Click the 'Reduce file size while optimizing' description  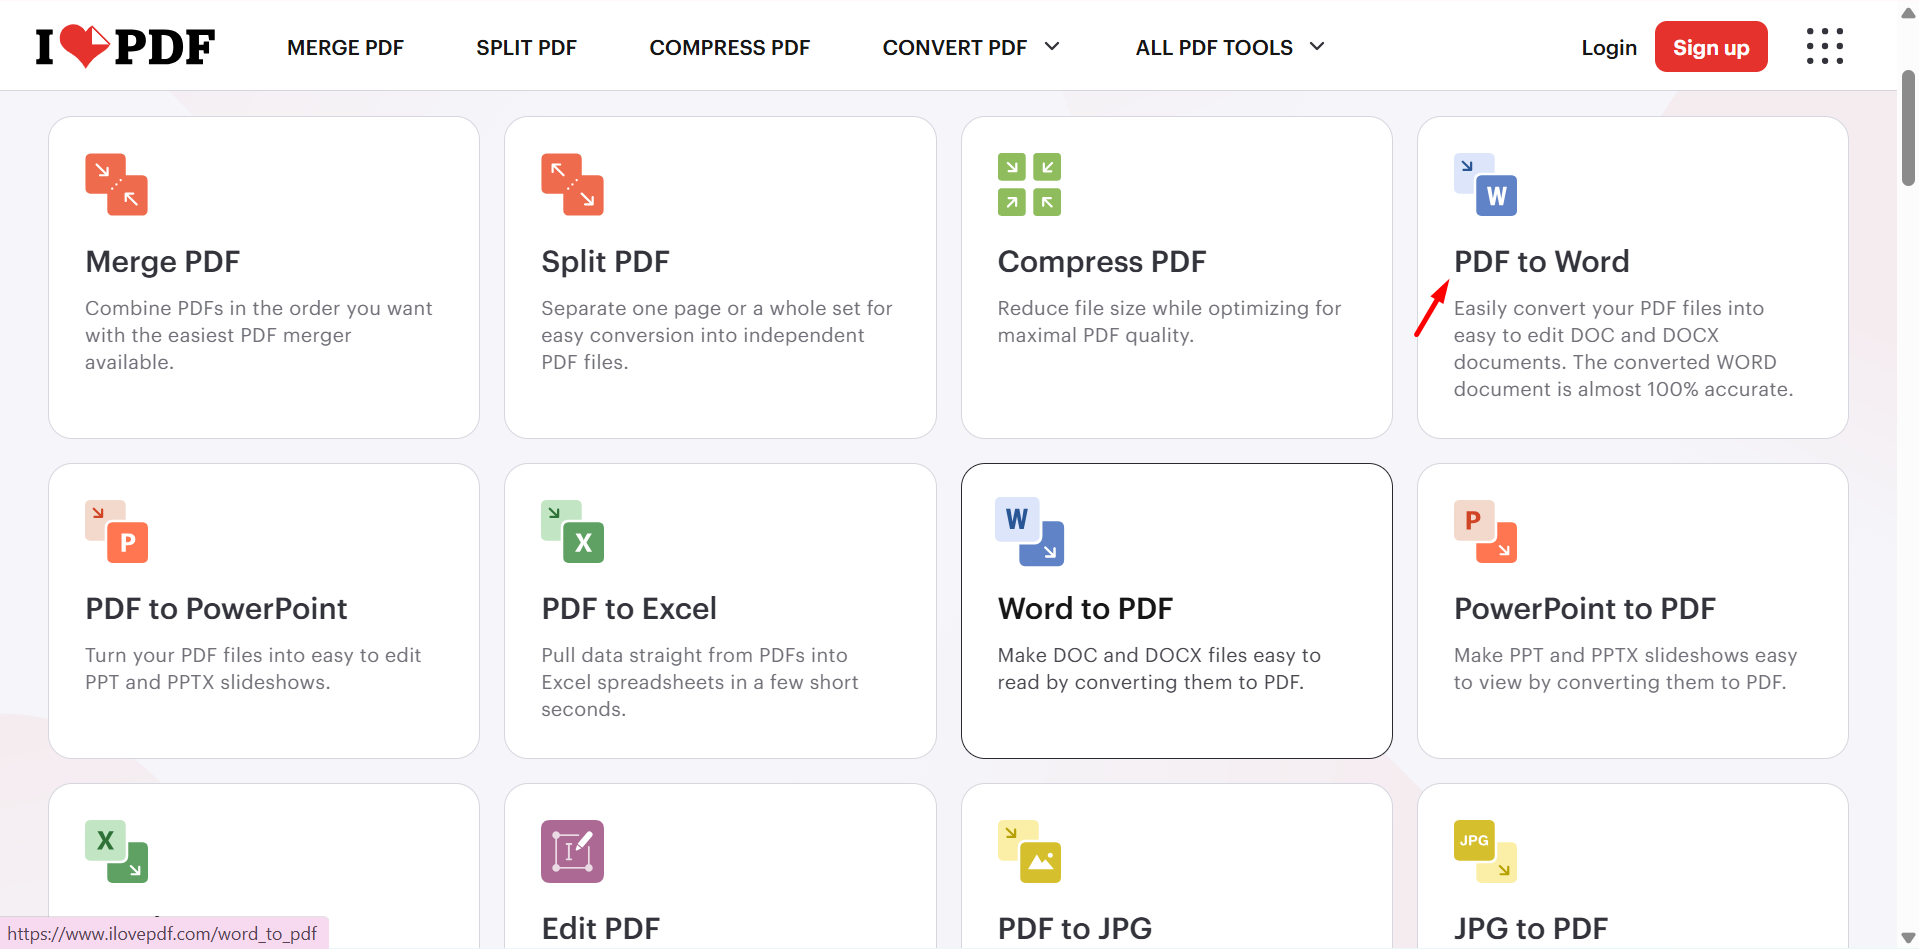1169,322
